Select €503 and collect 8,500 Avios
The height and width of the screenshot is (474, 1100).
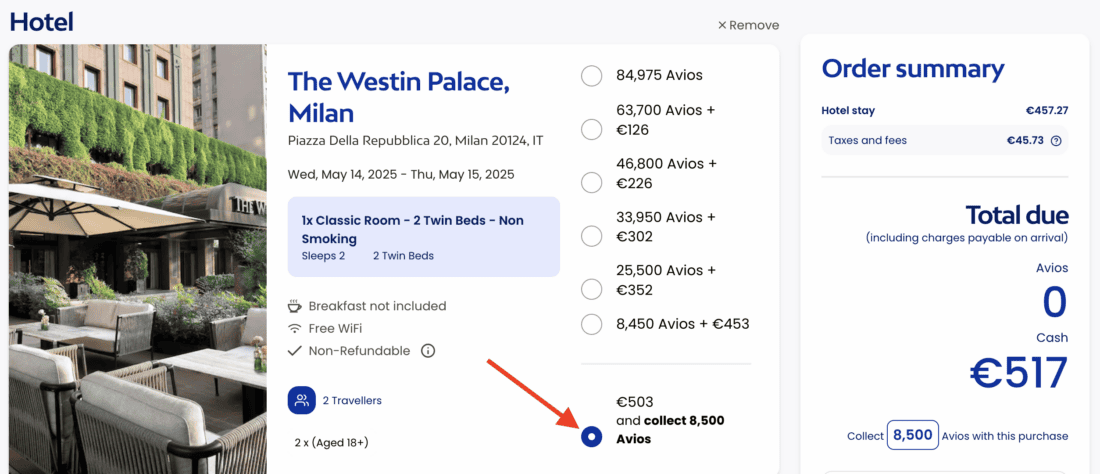(x=591, y=437)
